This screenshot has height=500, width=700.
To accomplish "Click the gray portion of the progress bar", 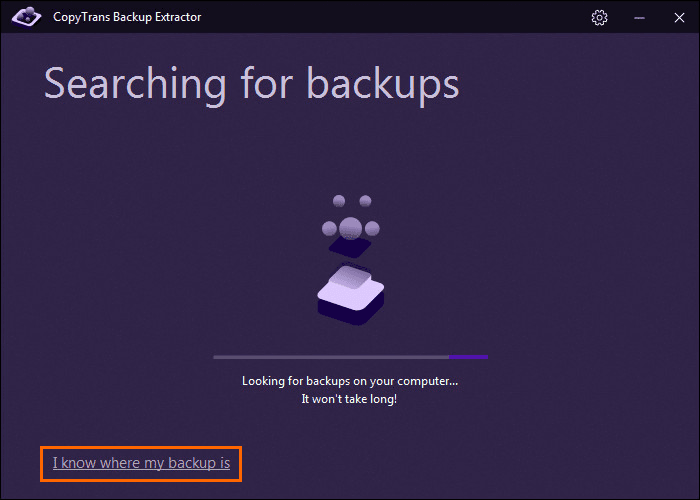I will coord(330,356).
